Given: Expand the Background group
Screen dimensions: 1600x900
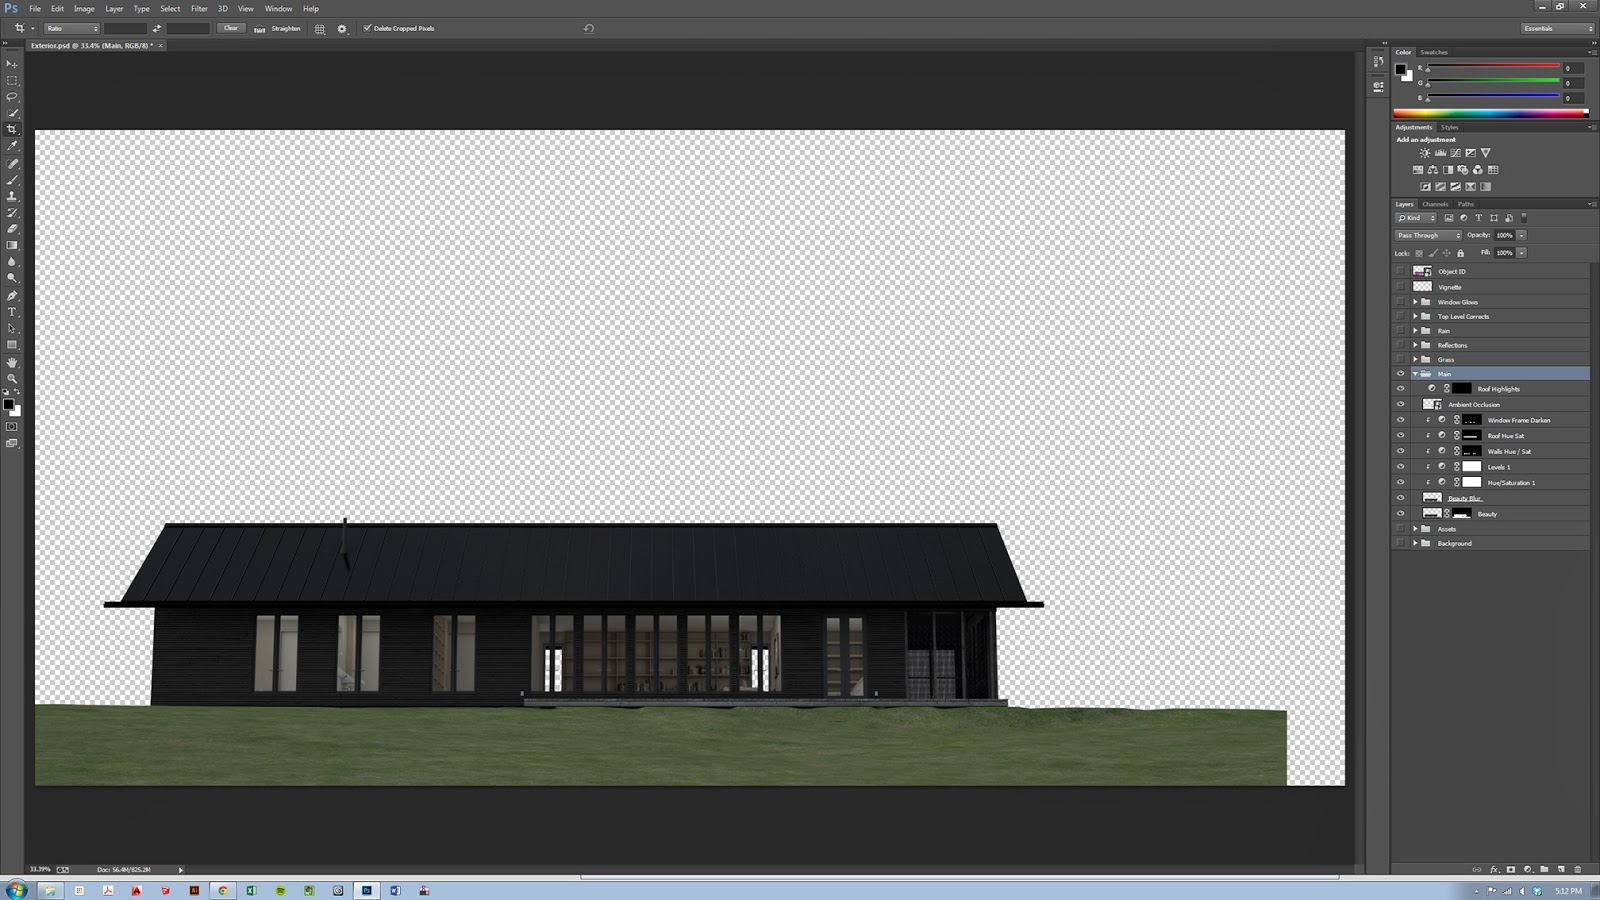Looking at the screenshot, I should [1416, 543].
